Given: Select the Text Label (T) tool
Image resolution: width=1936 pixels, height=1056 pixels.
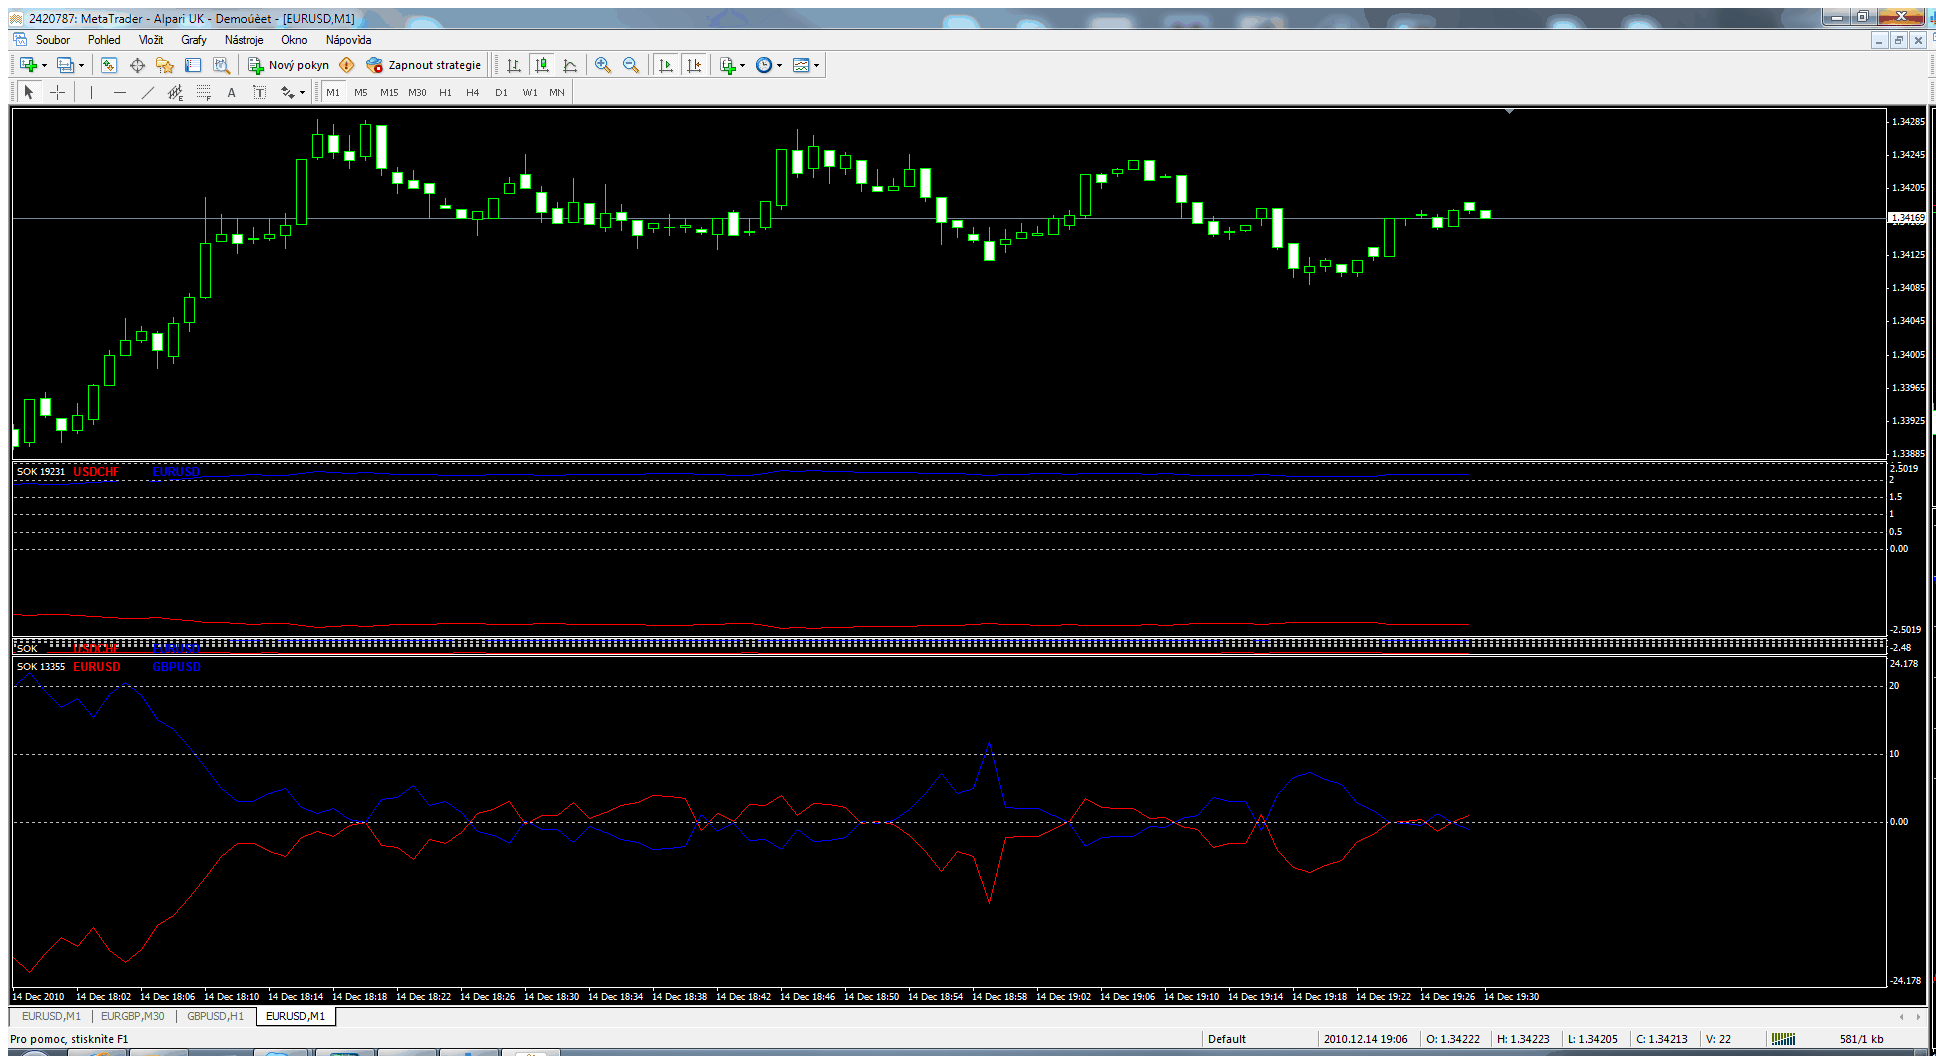Looking at the screenshot, I should click(x=260, y=92).
